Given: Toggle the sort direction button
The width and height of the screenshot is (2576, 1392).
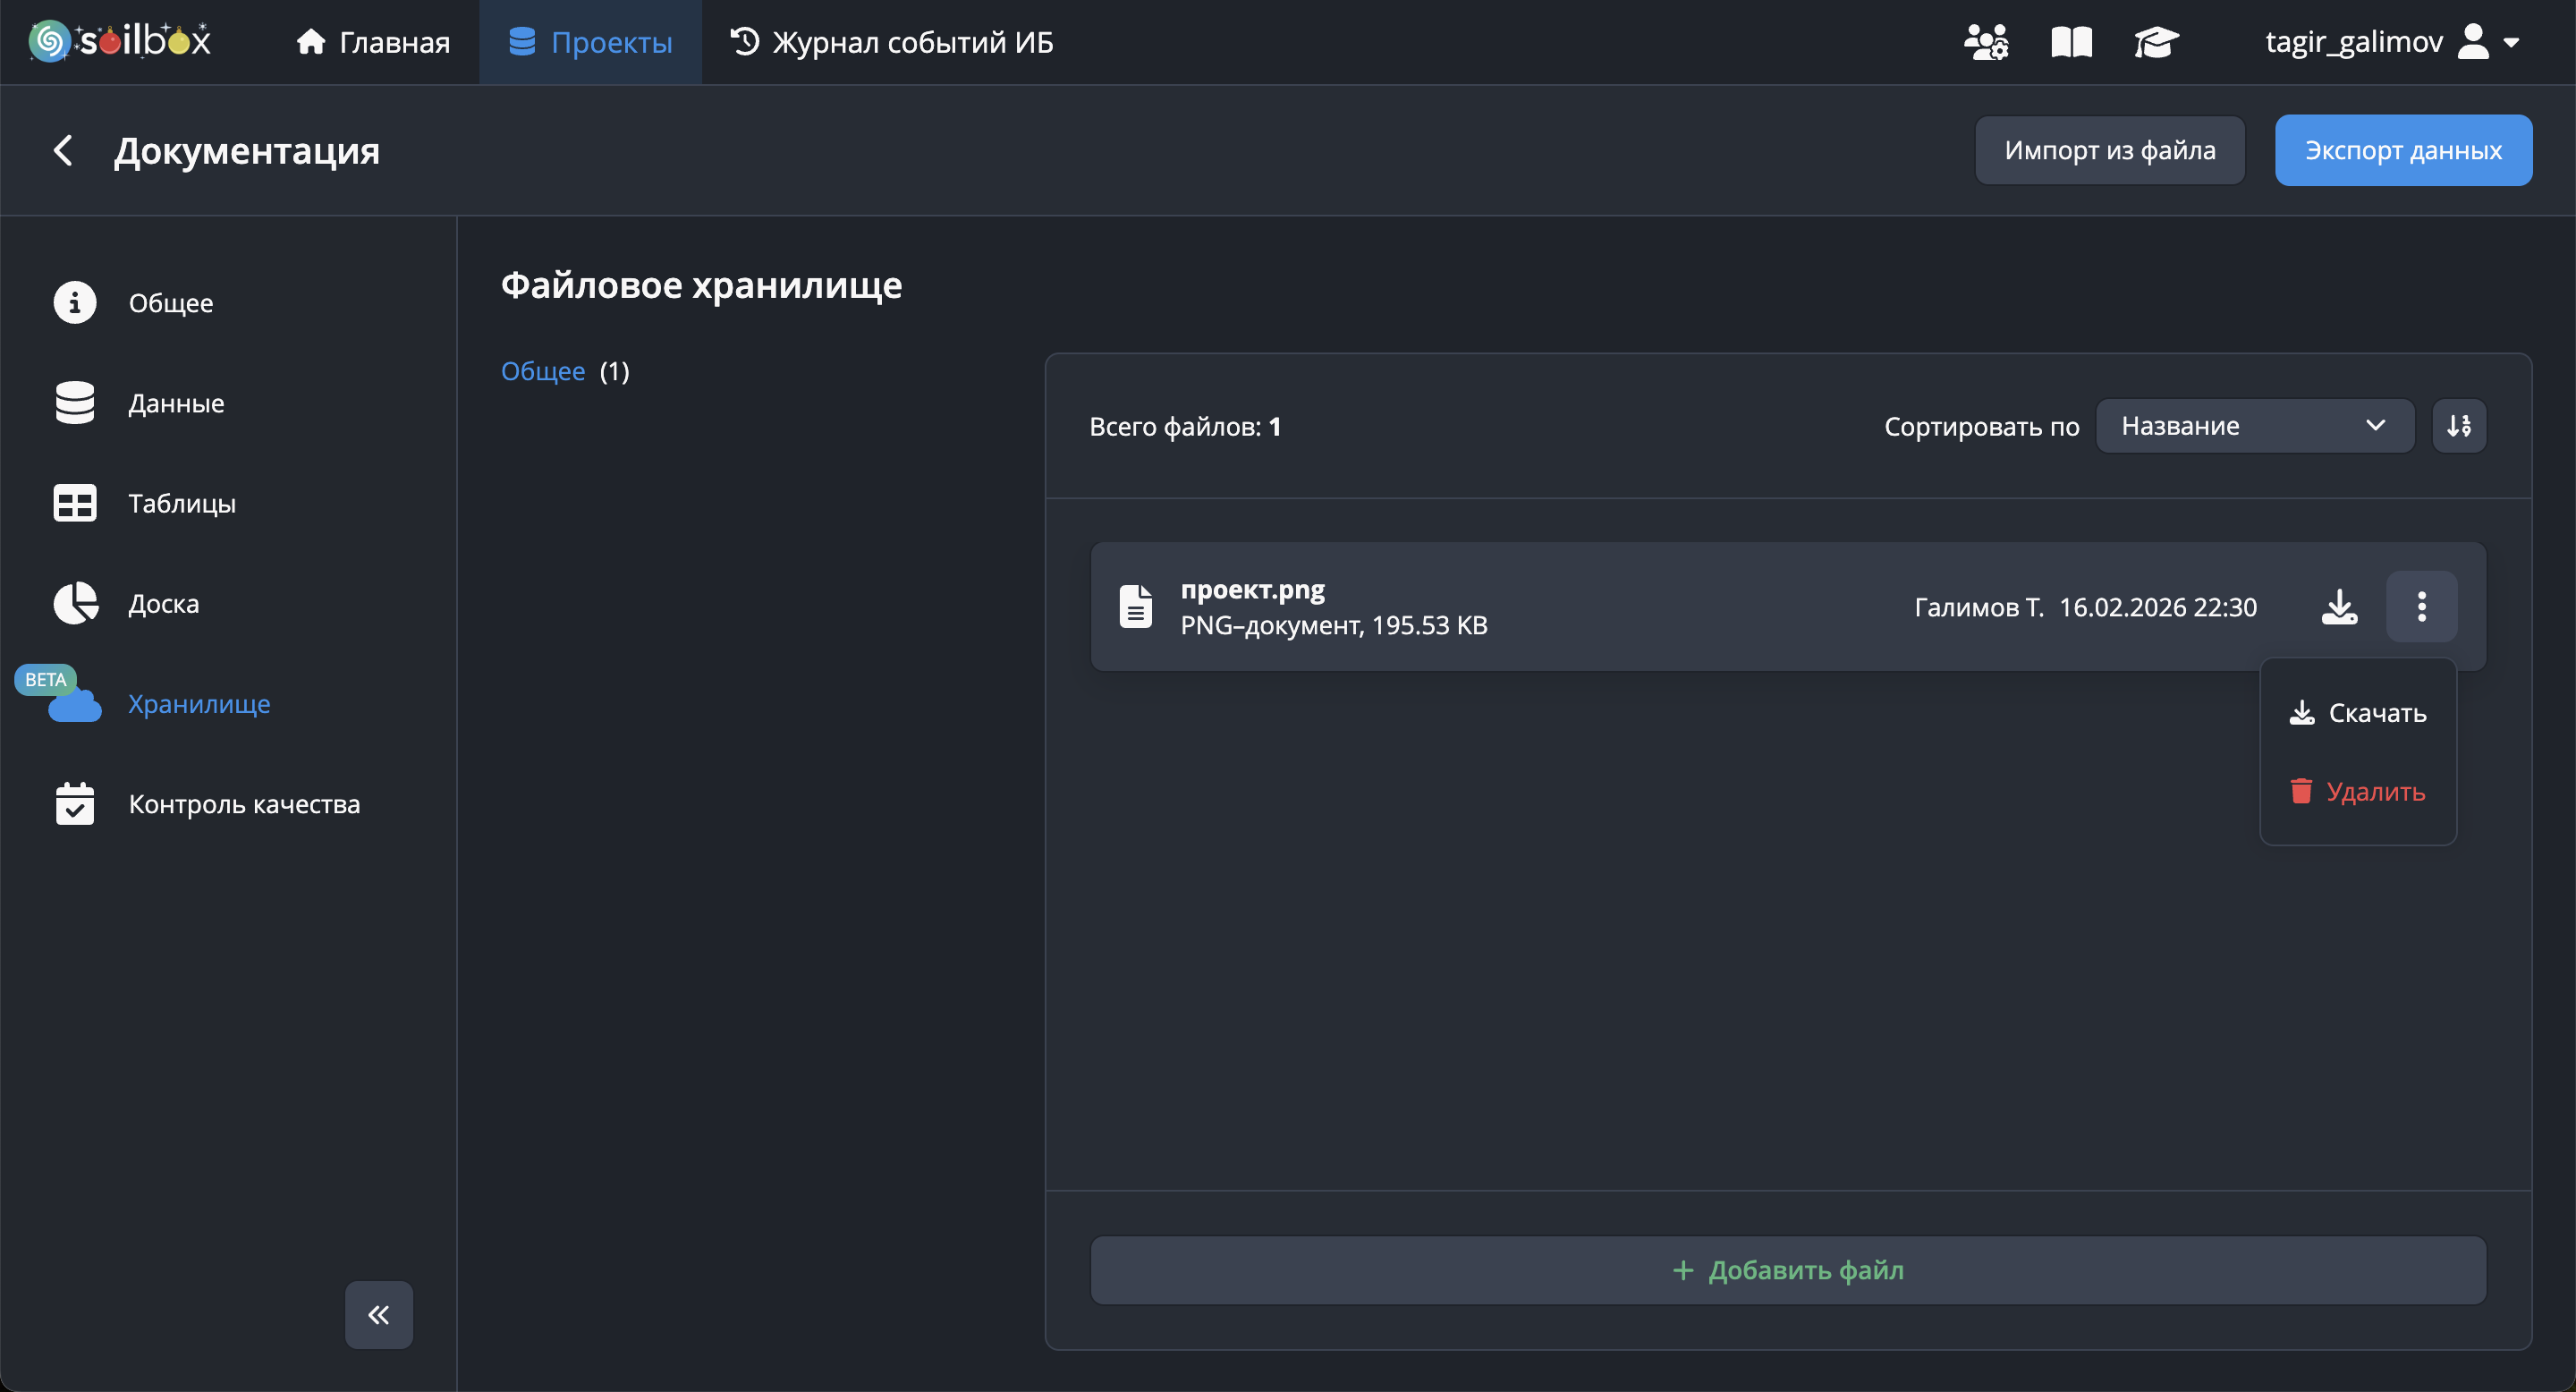Looking at the screenshot, I should point(2459,426).
